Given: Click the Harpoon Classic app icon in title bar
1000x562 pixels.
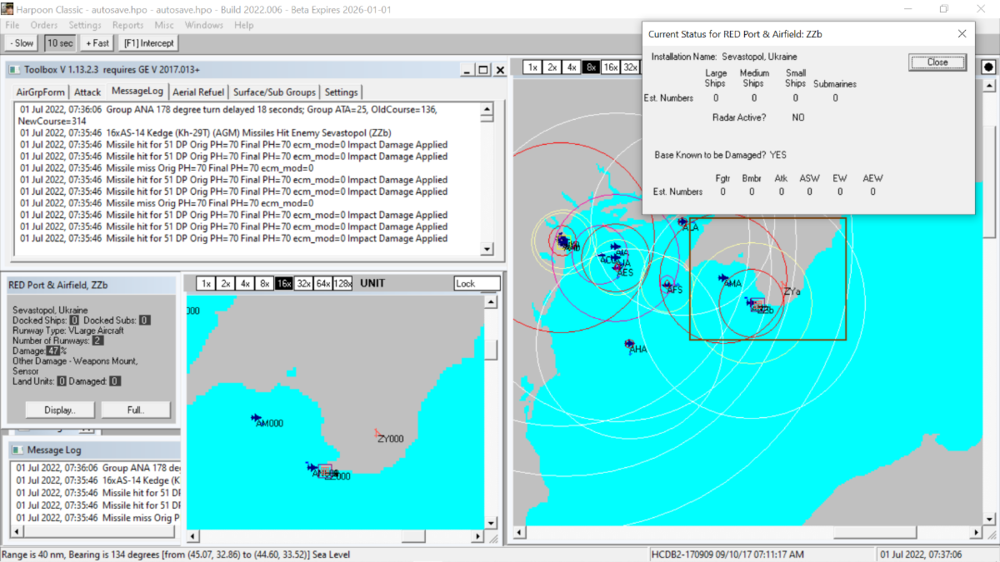Looking at the screenshot, I should pyautogui.click(x=7, y=9).
